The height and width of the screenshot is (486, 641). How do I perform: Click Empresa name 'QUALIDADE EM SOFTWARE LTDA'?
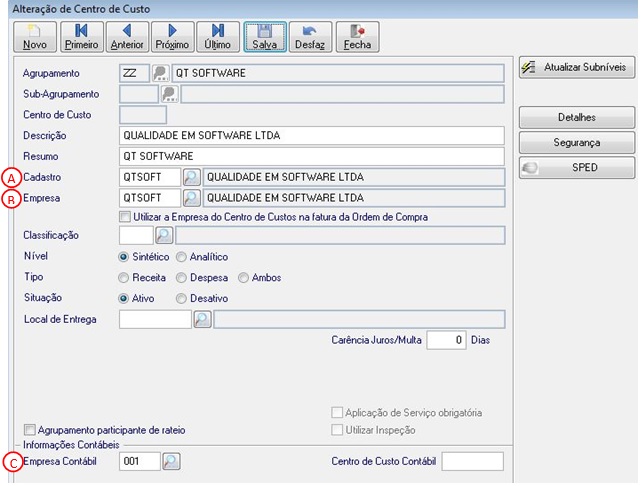pos(354,198)
